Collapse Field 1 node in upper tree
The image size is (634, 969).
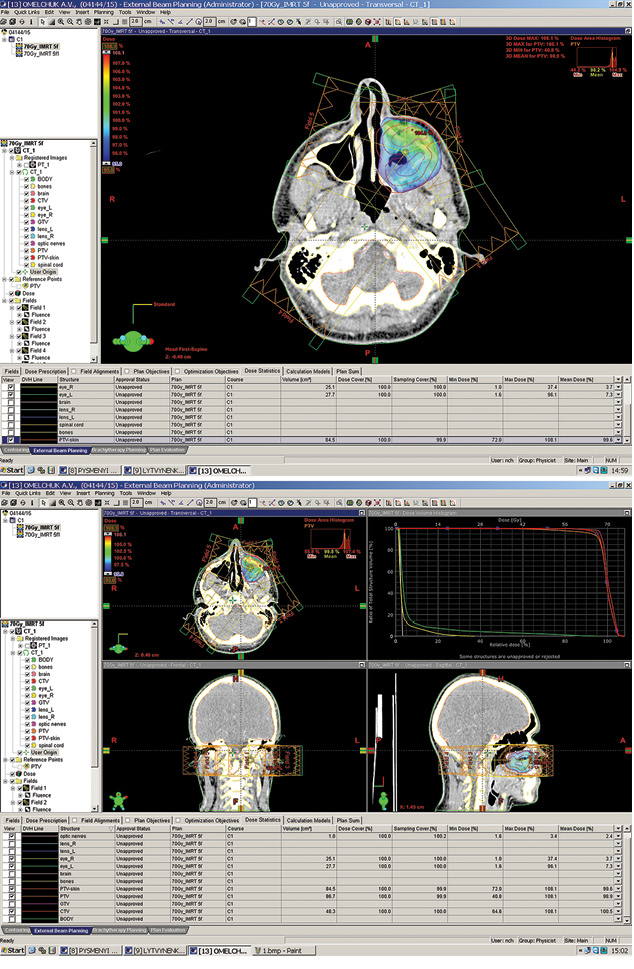(x=12, y=308)
